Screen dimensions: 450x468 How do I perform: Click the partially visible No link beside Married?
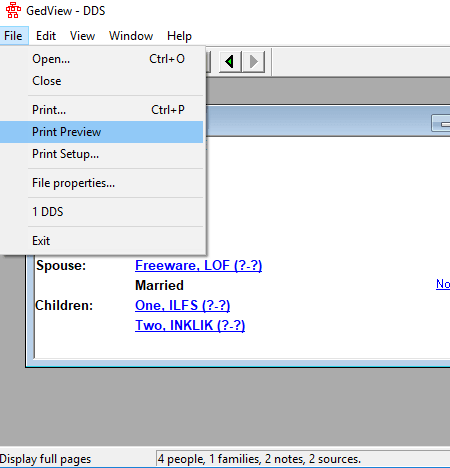pos(443,284)
